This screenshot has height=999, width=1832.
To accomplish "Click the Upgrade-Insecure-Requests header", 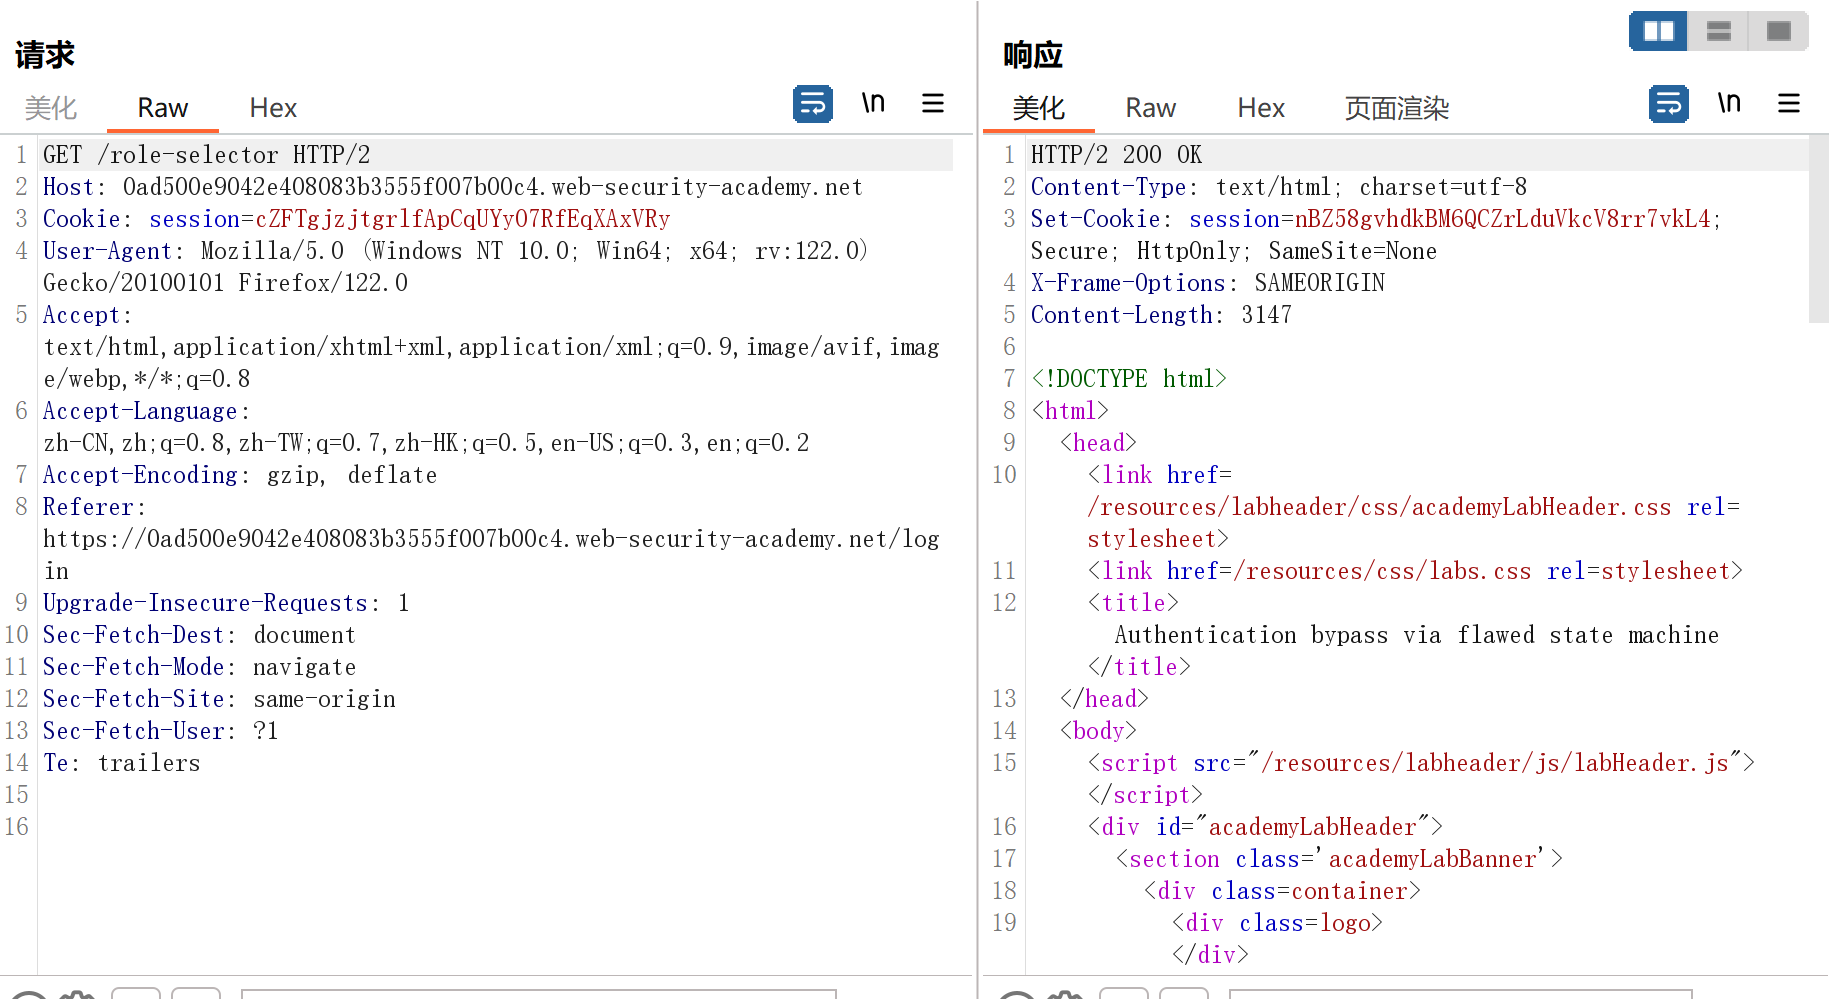I will (226, 603).
